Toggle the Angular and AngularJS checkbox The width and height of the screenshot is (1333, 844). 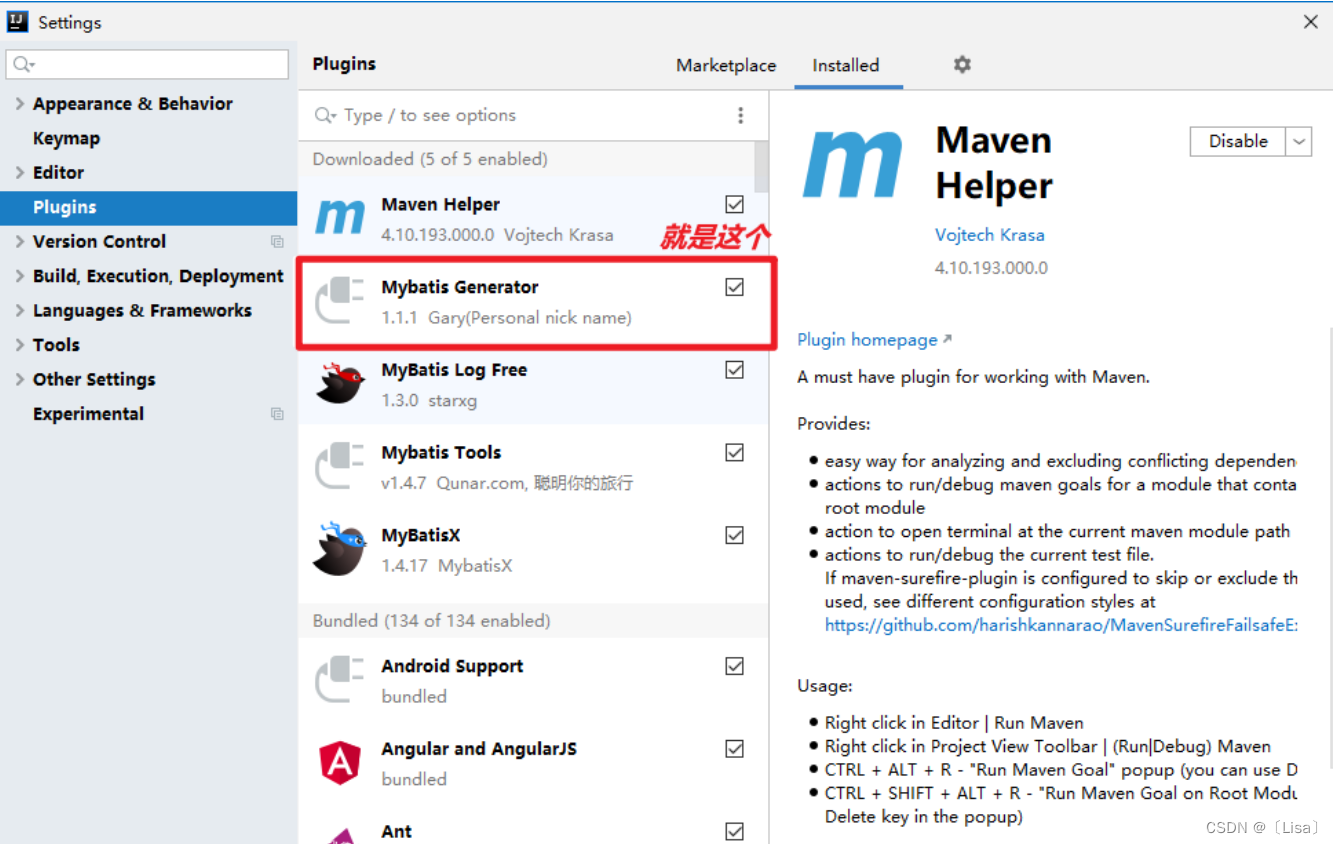(x=735, y=749)
